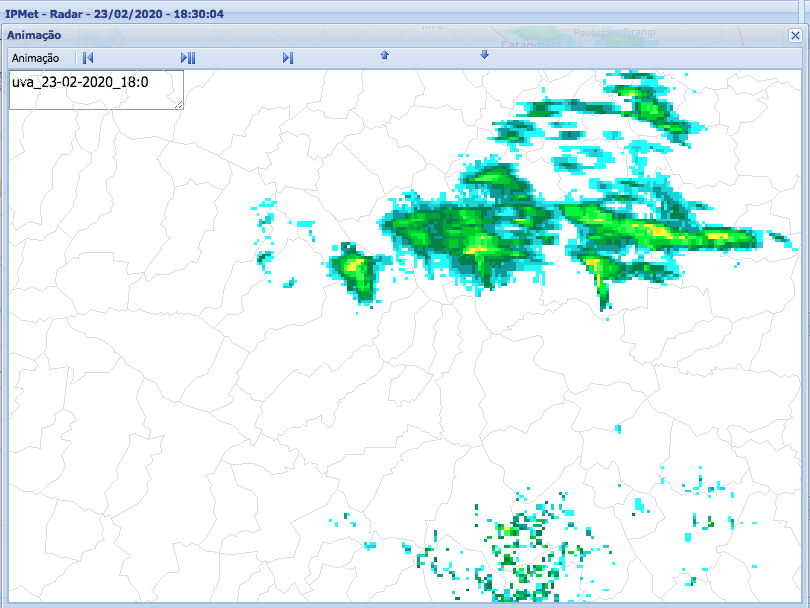Click the play animation icon
Viewport: 810px width, 608px height.
point(190,57)
